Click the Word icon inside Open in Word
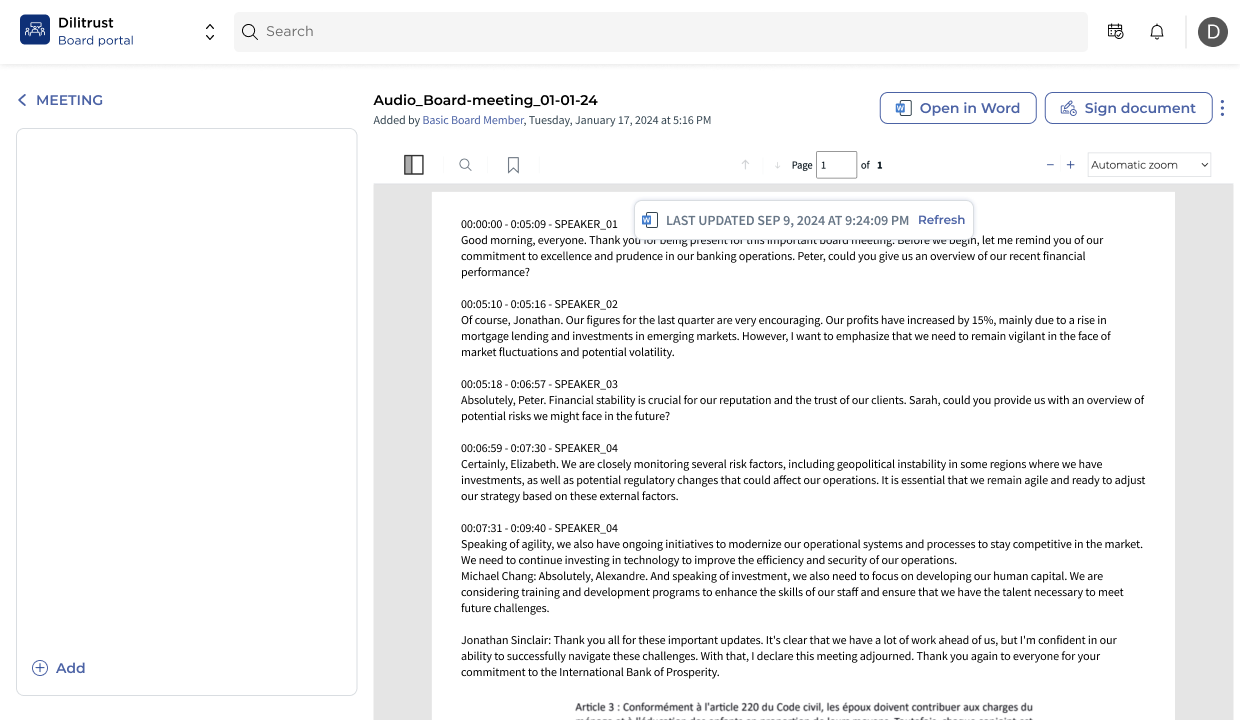 (903, 108)
